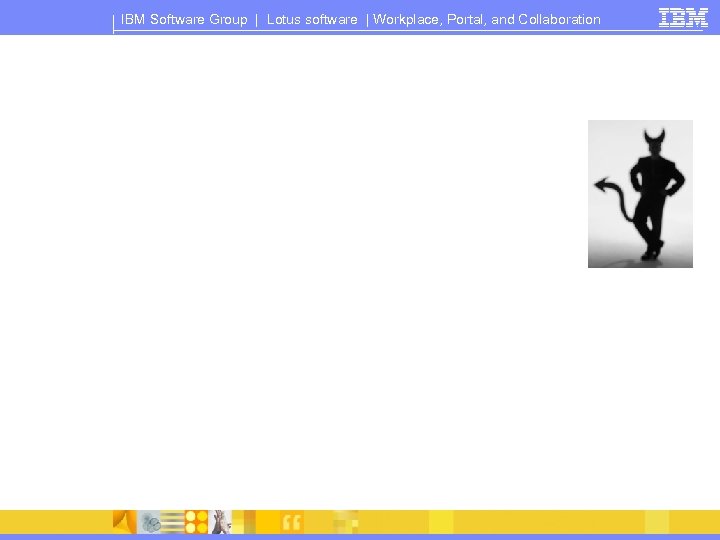Click the quotation mark icon in the footer
The image size is (720, 540).
coord(292,522)
